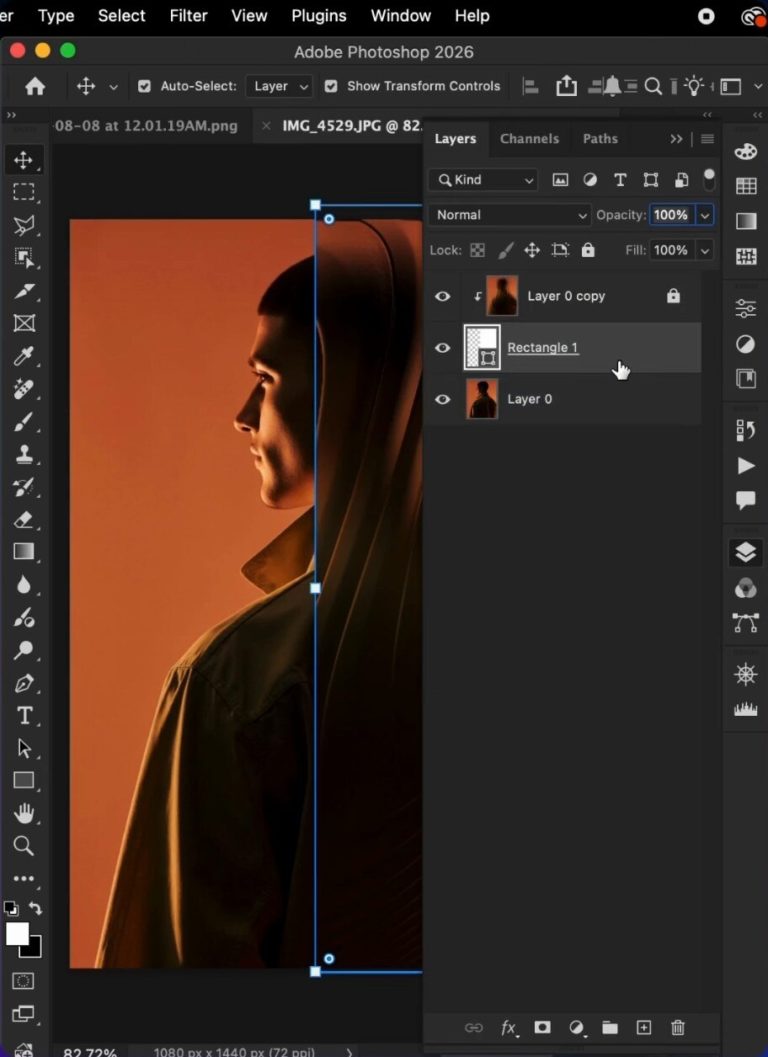Select the Dodge tool

[x=24, y=650]
